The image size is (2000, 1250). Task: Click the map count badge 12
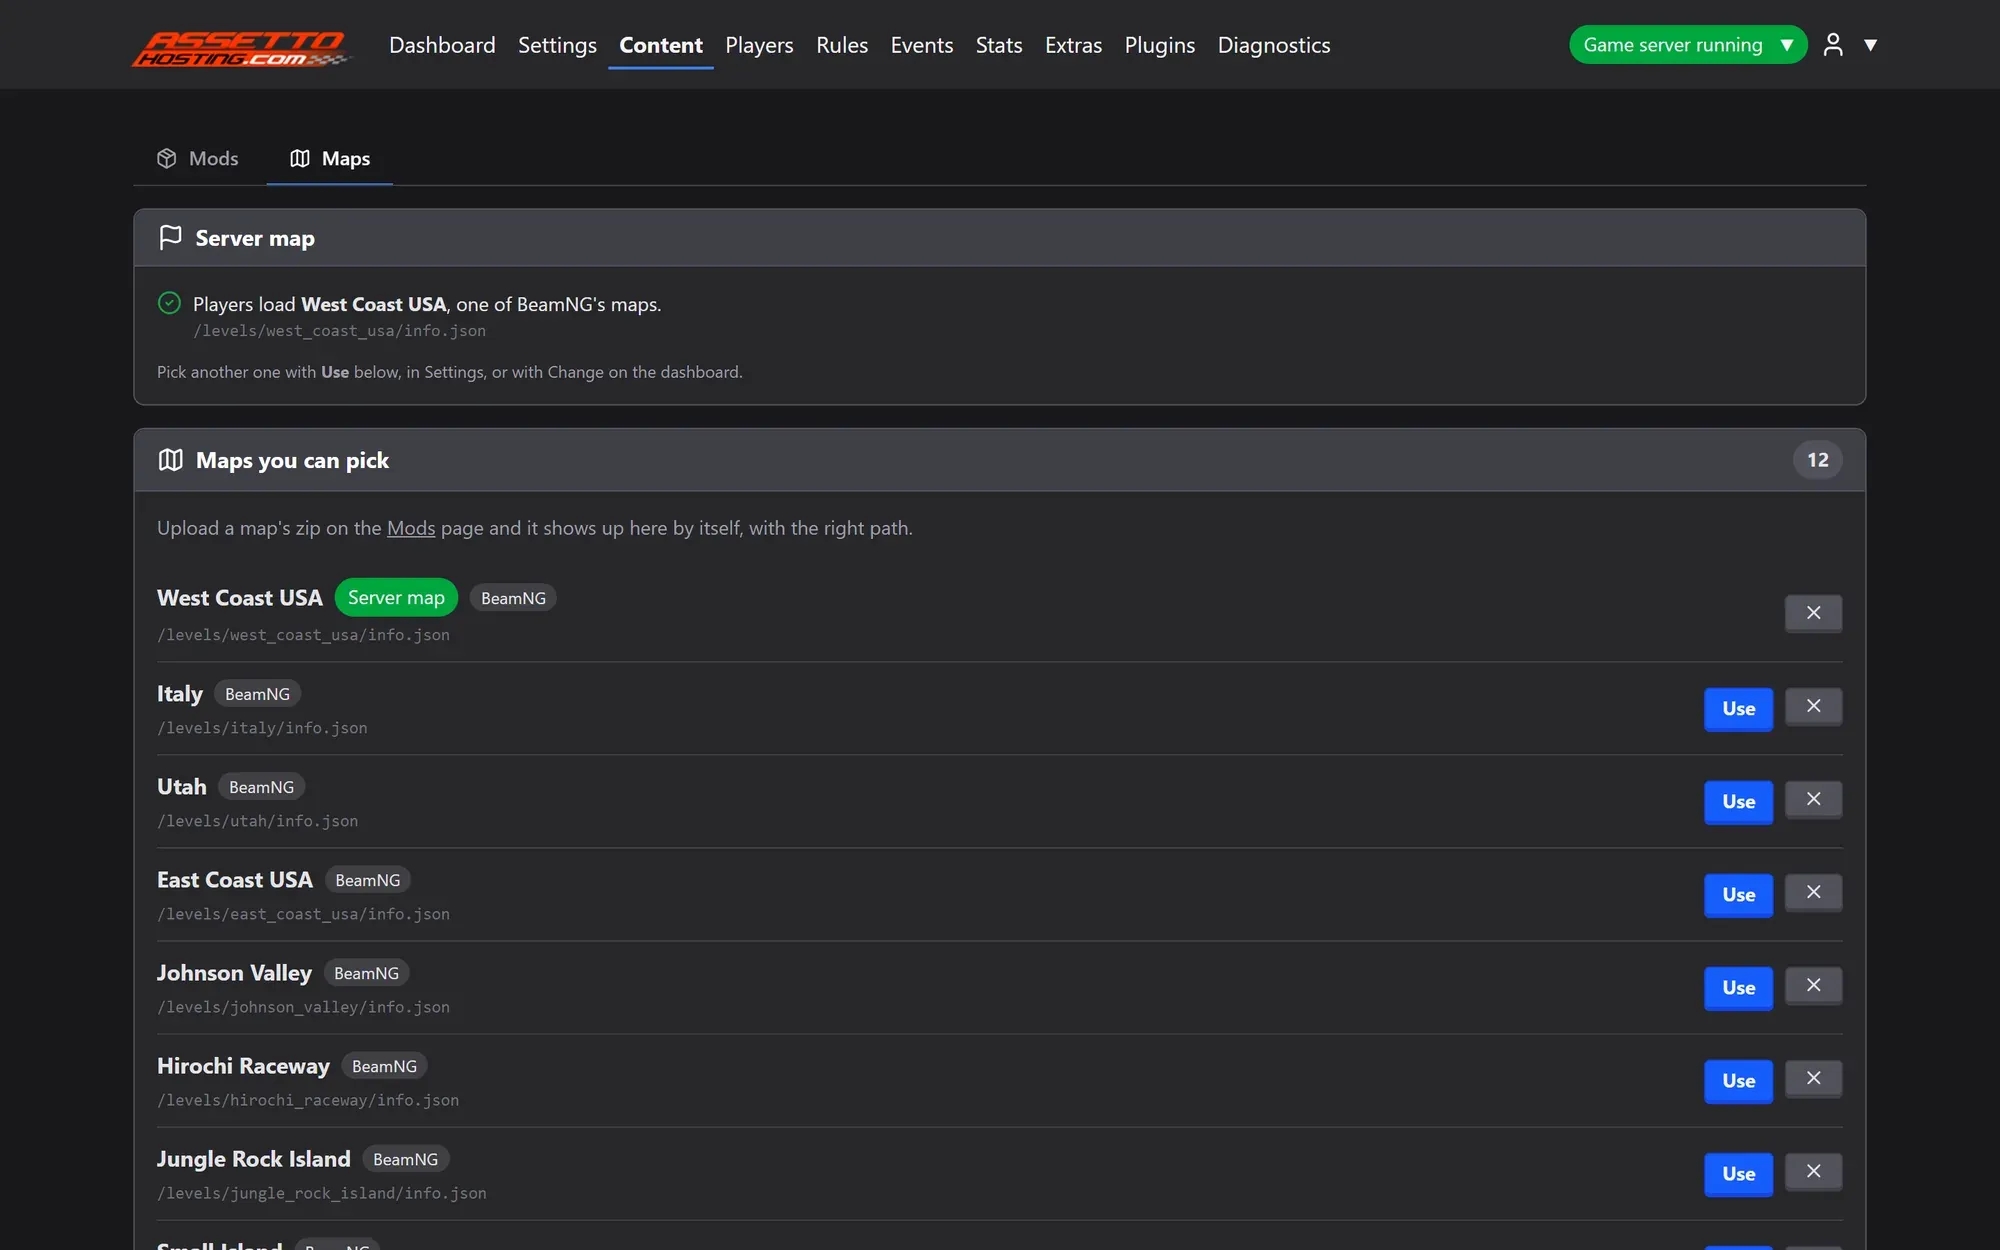[1817, 460]
